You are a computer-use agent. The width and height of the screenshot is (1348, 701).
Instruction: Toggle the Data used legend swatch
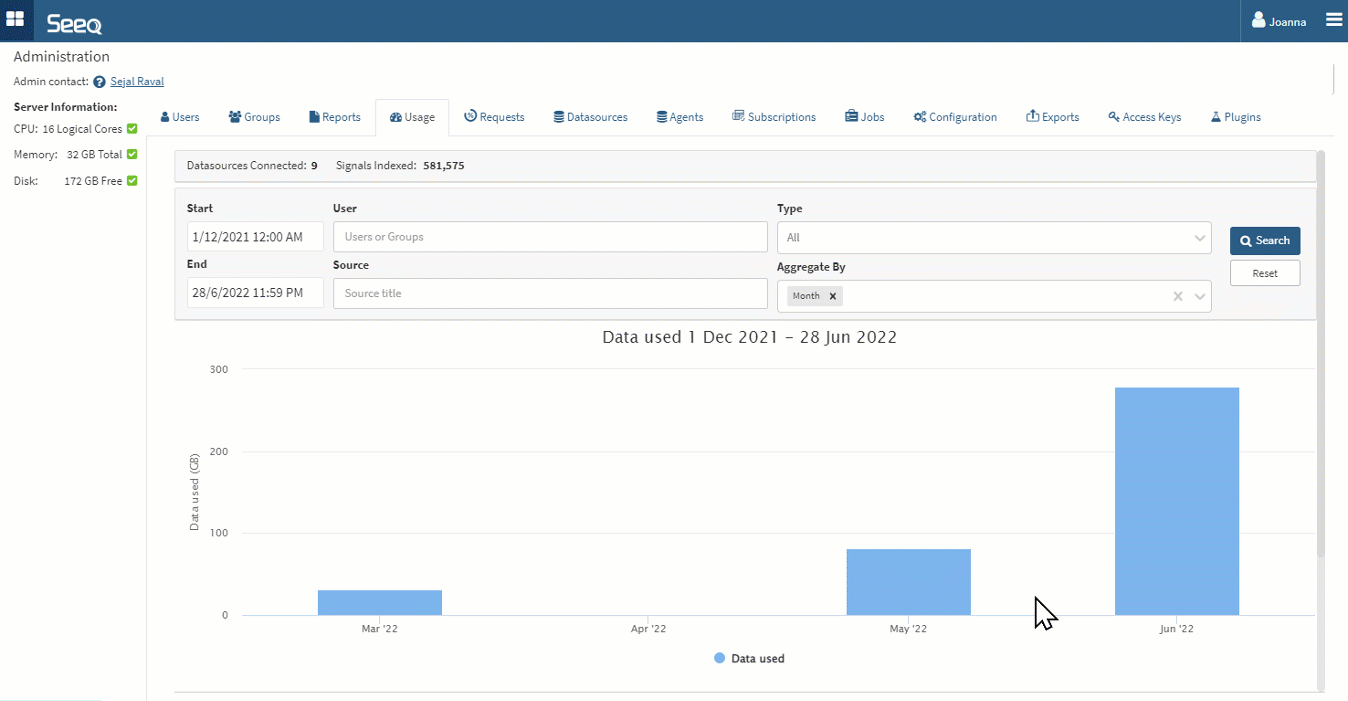pyautogui.click(x=719, y=658)
